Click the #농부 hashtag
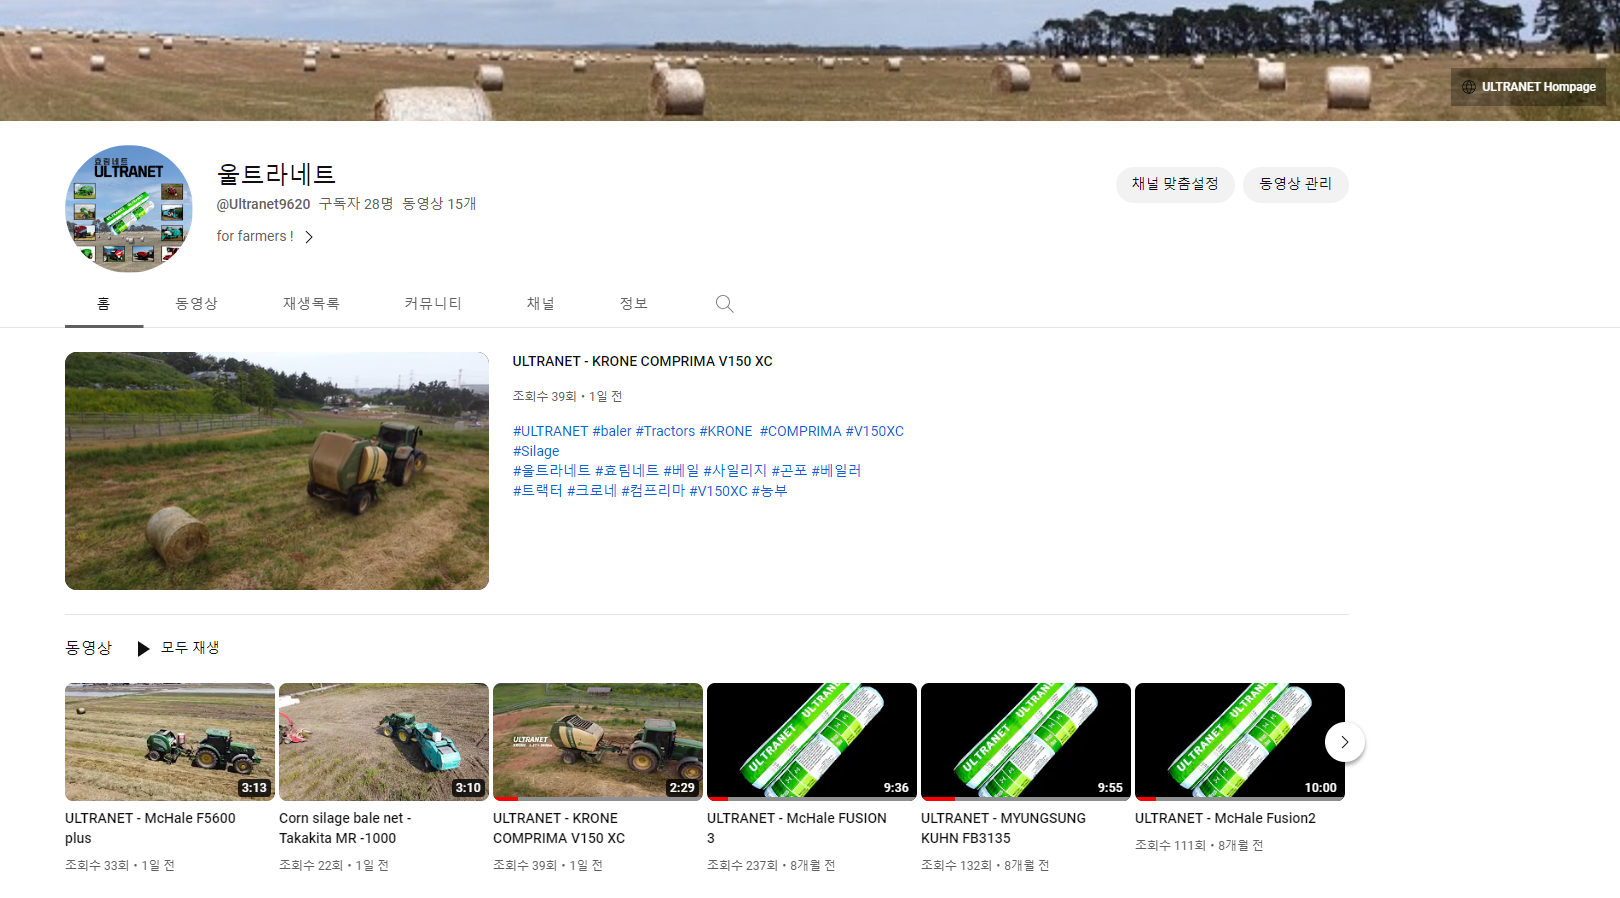 (x=769, y=490)
